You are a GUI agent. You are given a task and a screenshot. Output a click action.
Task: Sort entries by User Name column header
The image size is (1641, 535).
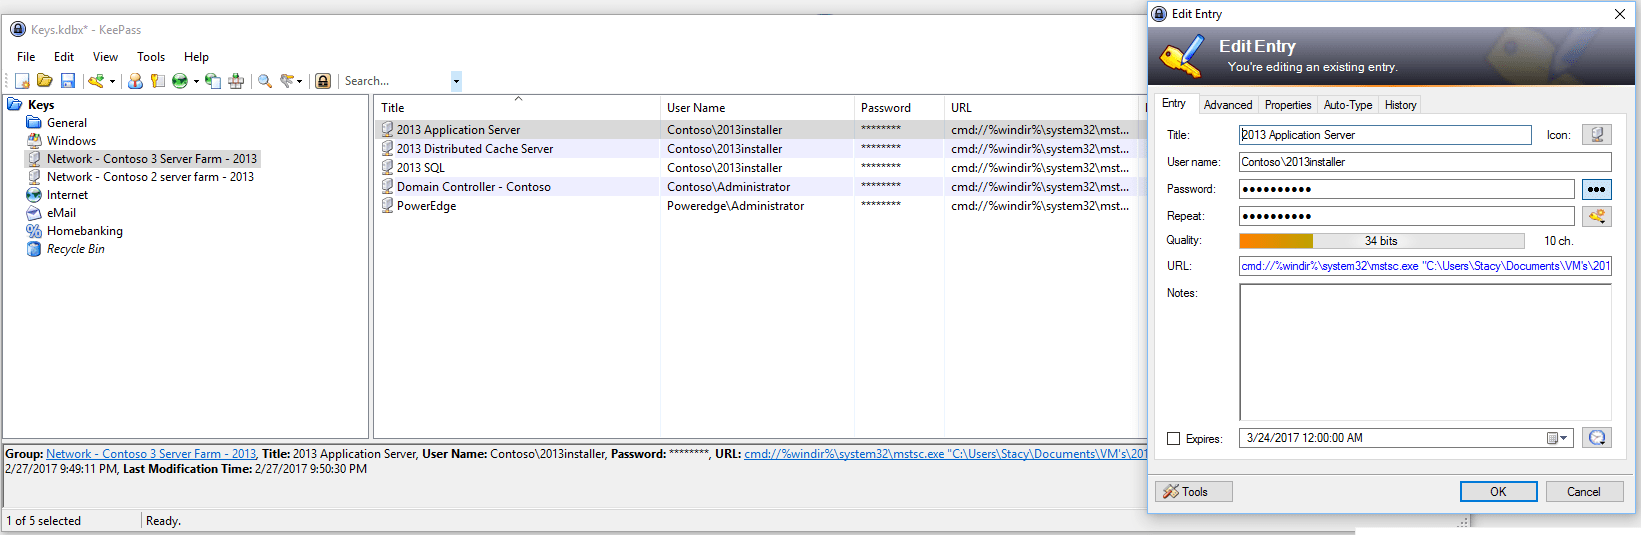[x=757, y=108]
